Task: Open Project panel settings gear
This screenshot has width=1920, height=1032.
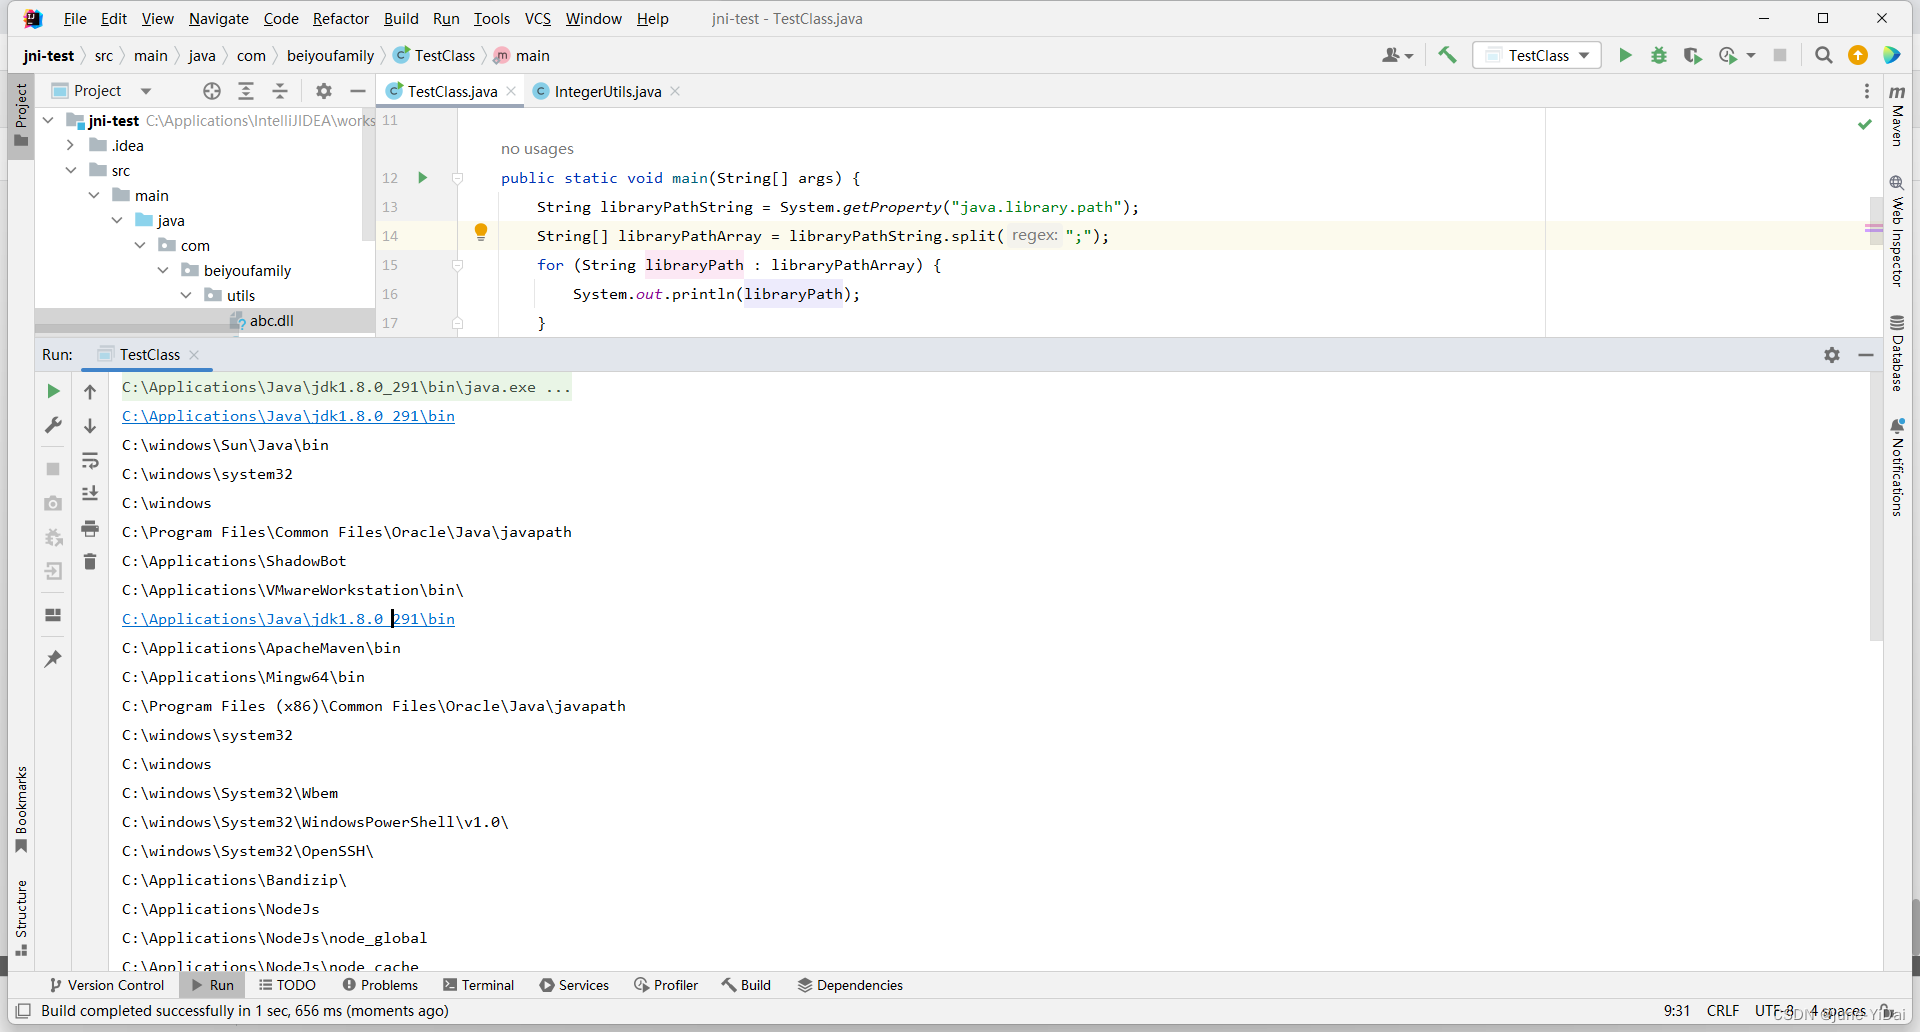Action: click(x=324, y=91)
